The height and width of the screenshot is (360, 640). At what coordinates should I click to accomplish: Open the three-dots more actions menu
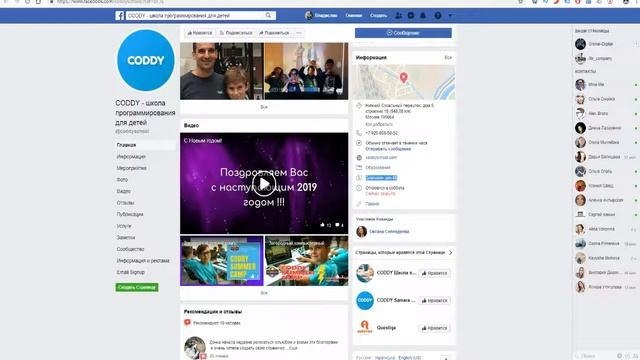[x=299, y=33]
